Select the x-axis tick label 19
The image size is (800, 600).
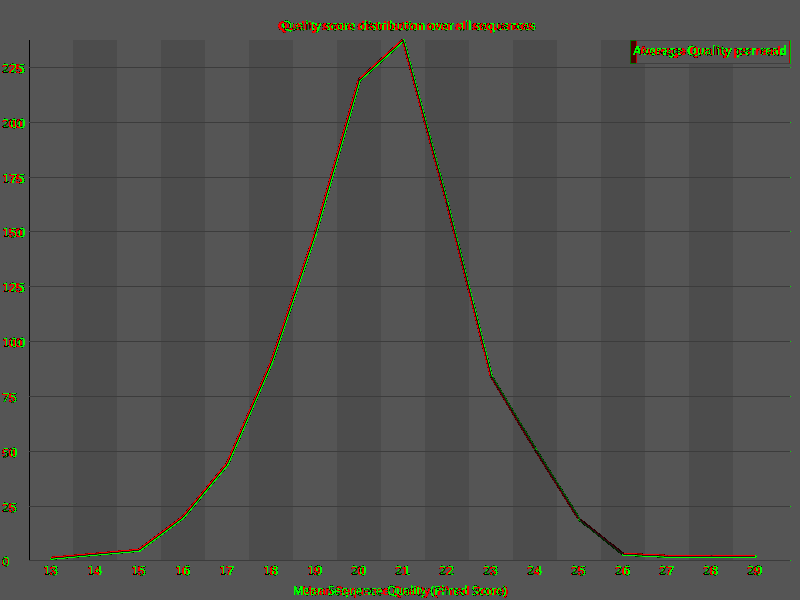[x=315, y=570]
